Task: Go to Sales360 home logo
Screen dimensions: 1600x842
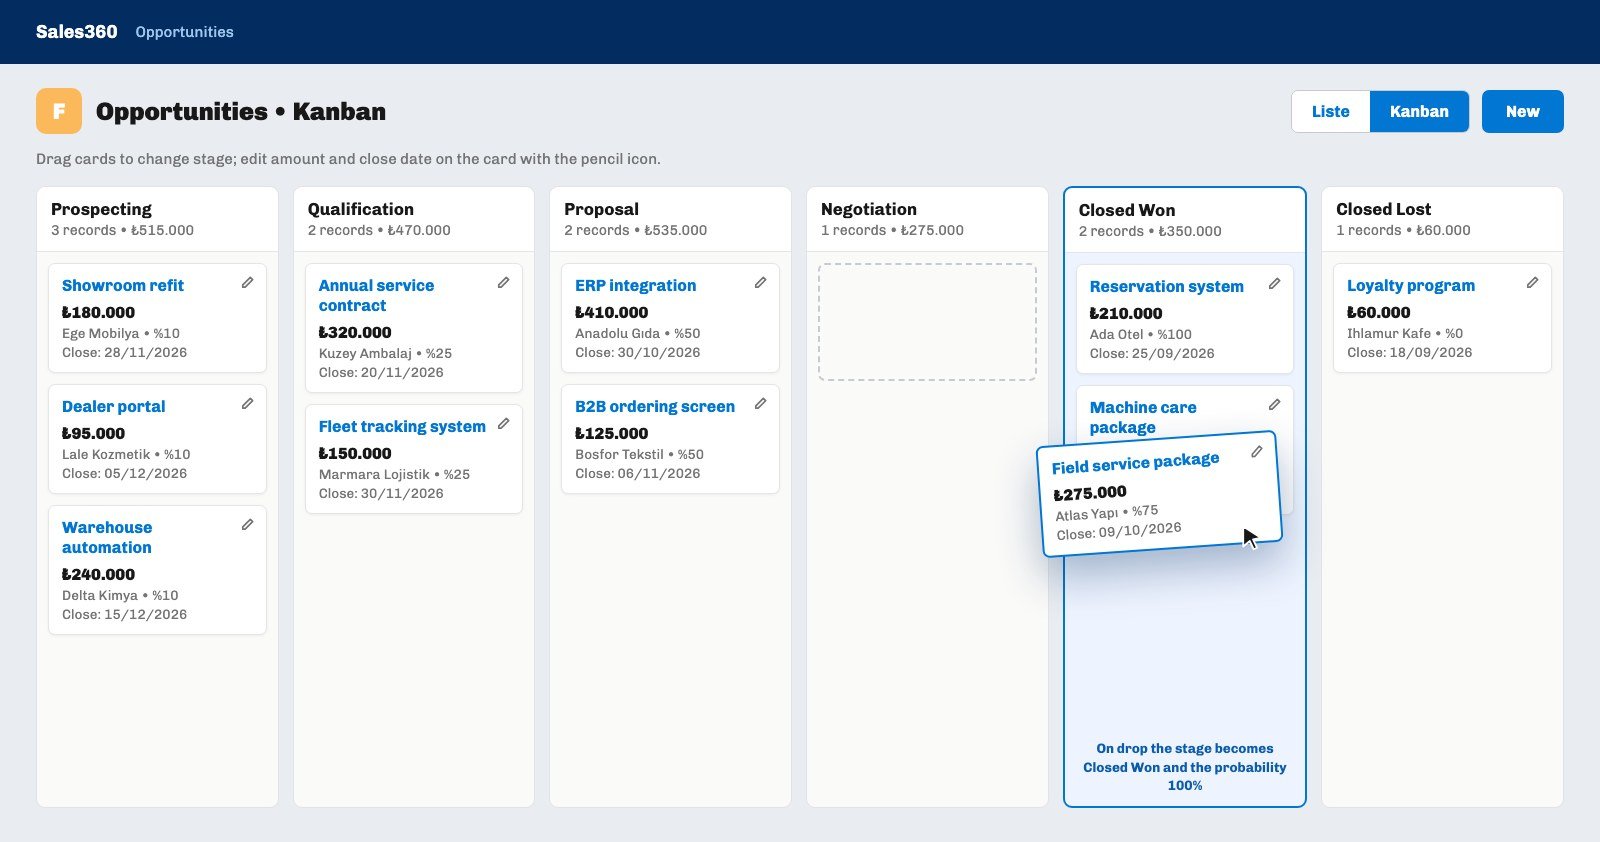Action: pos(77,32)
